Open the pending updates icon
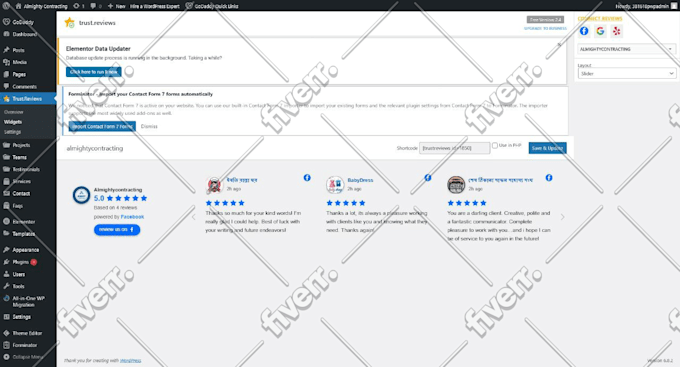Image resolution: width=680 pixels, height=367 pixels. click(x=76, y=6)
